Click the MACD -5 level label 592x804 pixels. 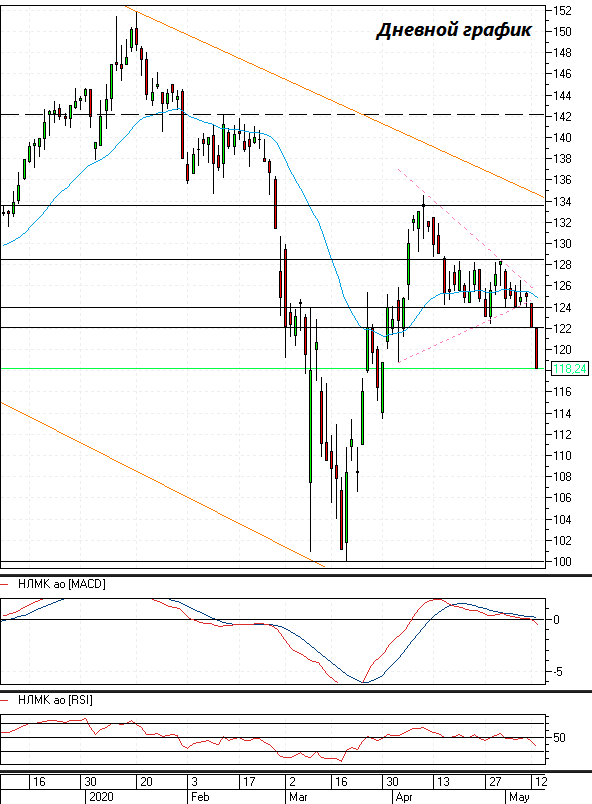pyautogui.click(x=558, y=671)
